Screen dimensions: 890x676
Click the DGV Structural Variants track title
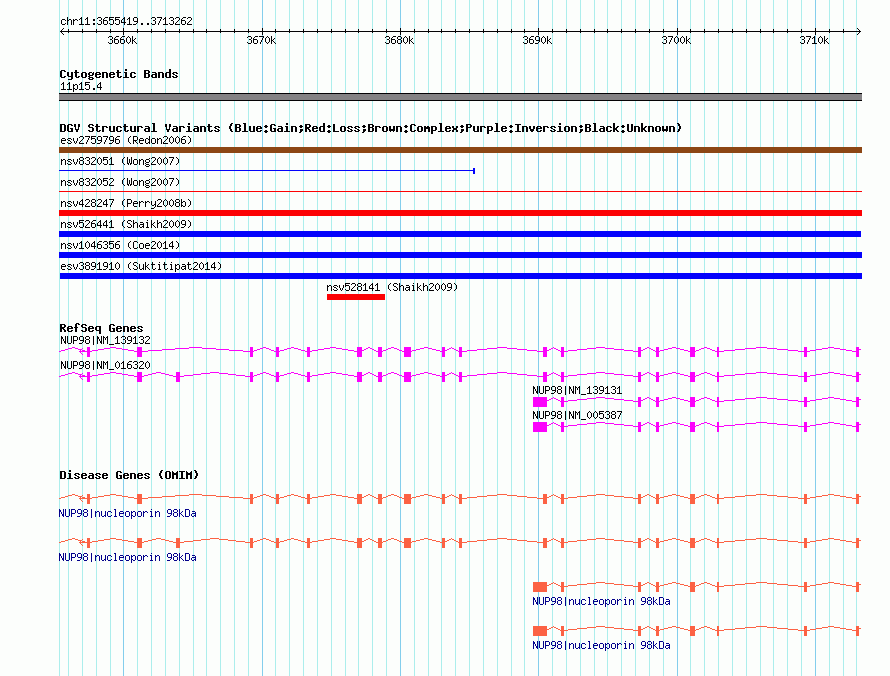pyautogui.click(x=370, y=128)
